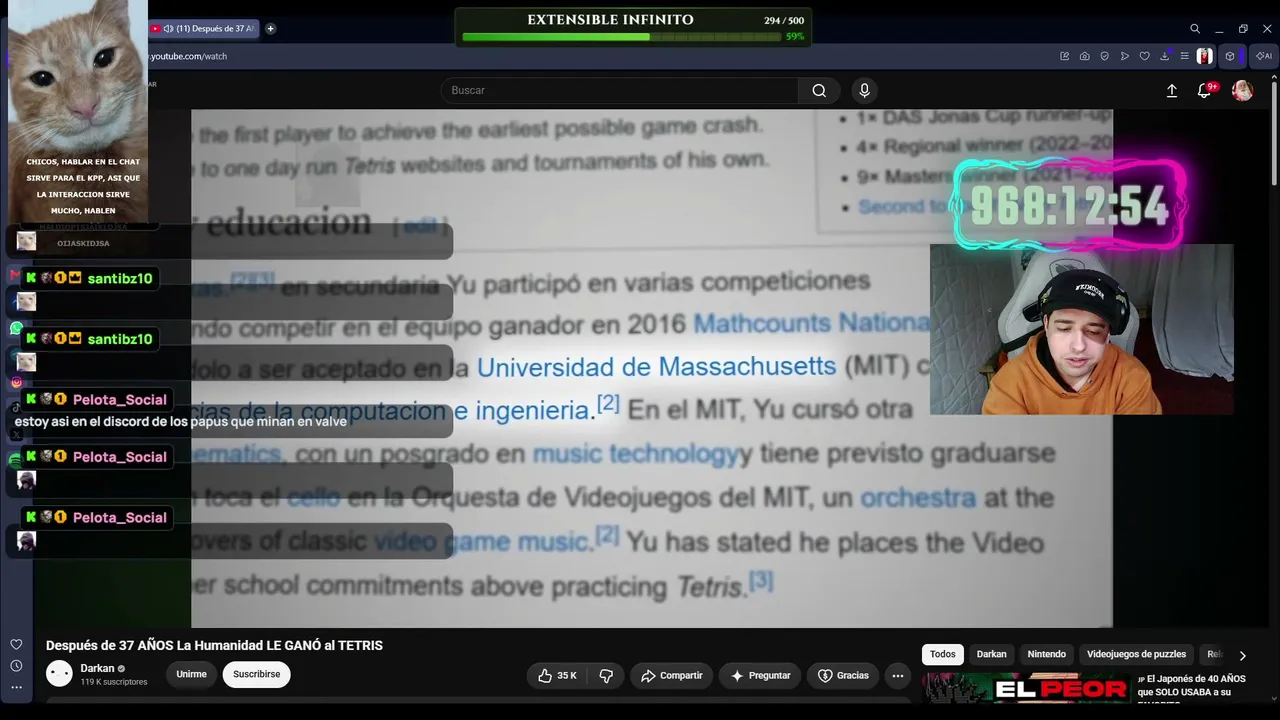
Task: Open sidebar favorites heart icon
Action: [x=16, y=644]
